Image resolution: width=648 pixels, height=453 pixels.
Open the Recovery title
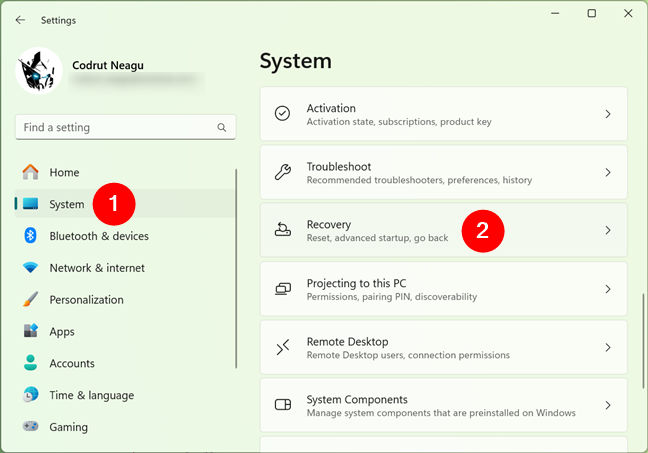point(329,225)
